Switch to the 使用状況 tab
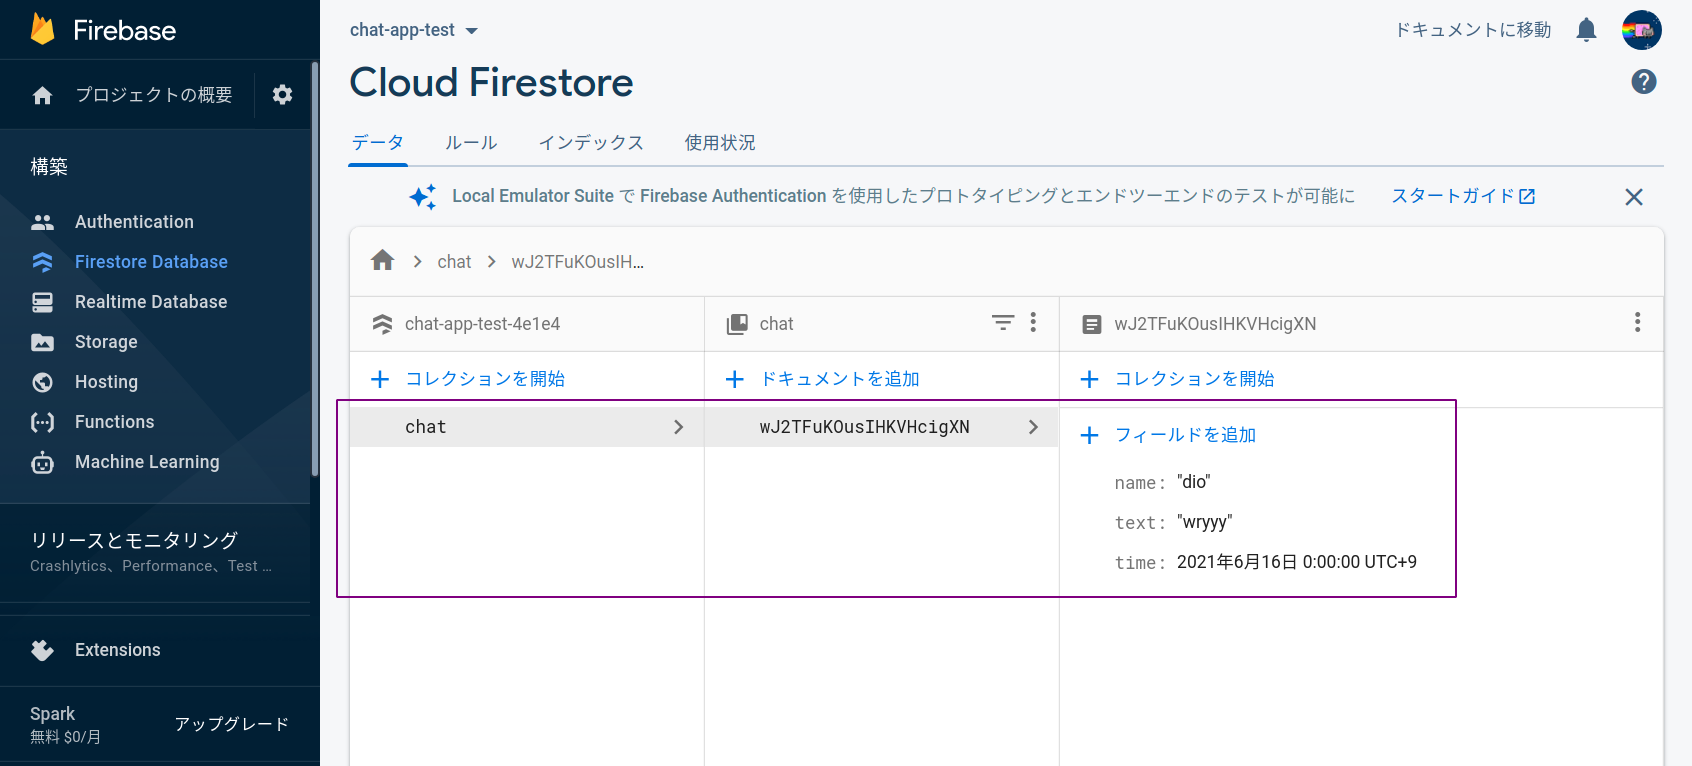This screenshot has width=1692, height=766. (x=720, y=143)
